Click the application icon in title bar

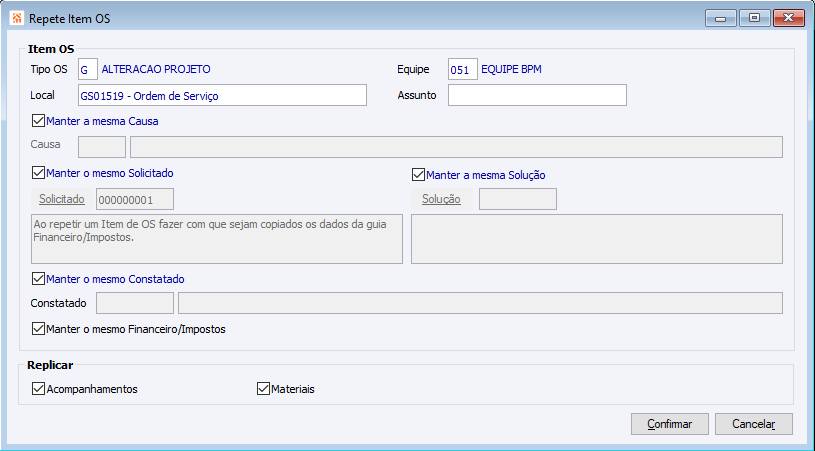point(17,19)
